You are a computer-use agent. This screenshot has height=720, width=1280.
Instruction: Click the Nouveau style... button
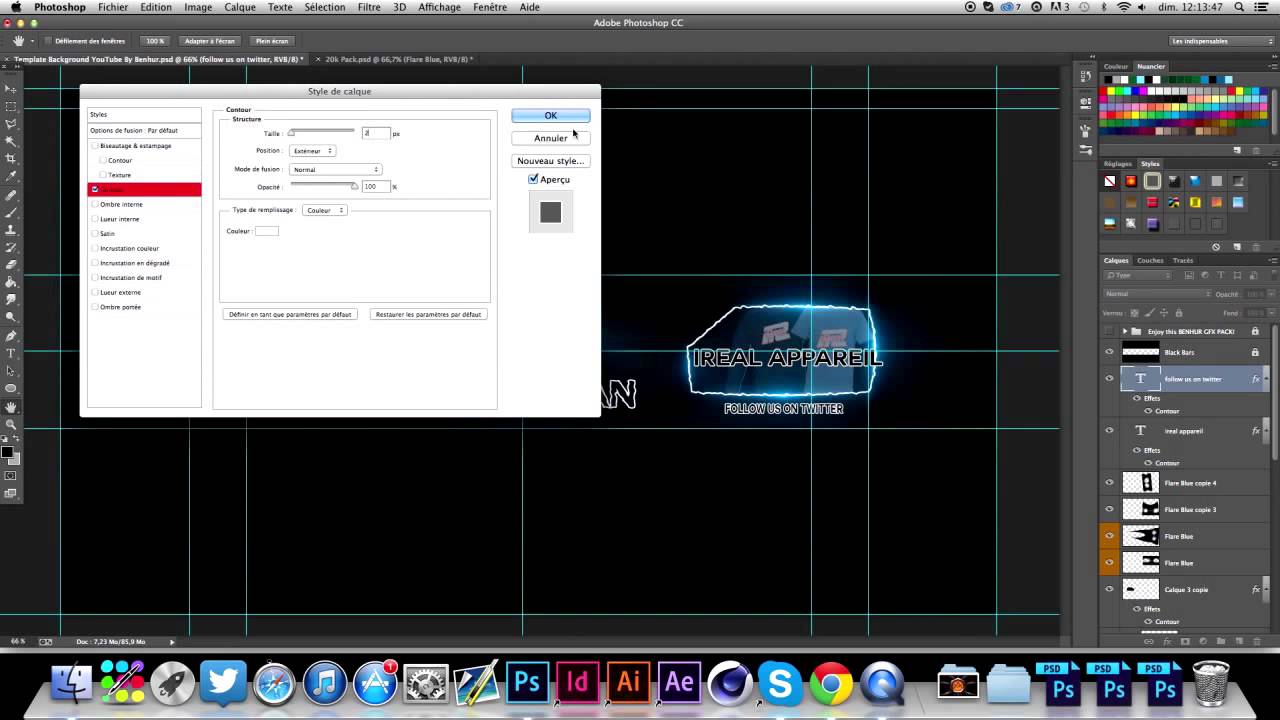click(550, 161)
